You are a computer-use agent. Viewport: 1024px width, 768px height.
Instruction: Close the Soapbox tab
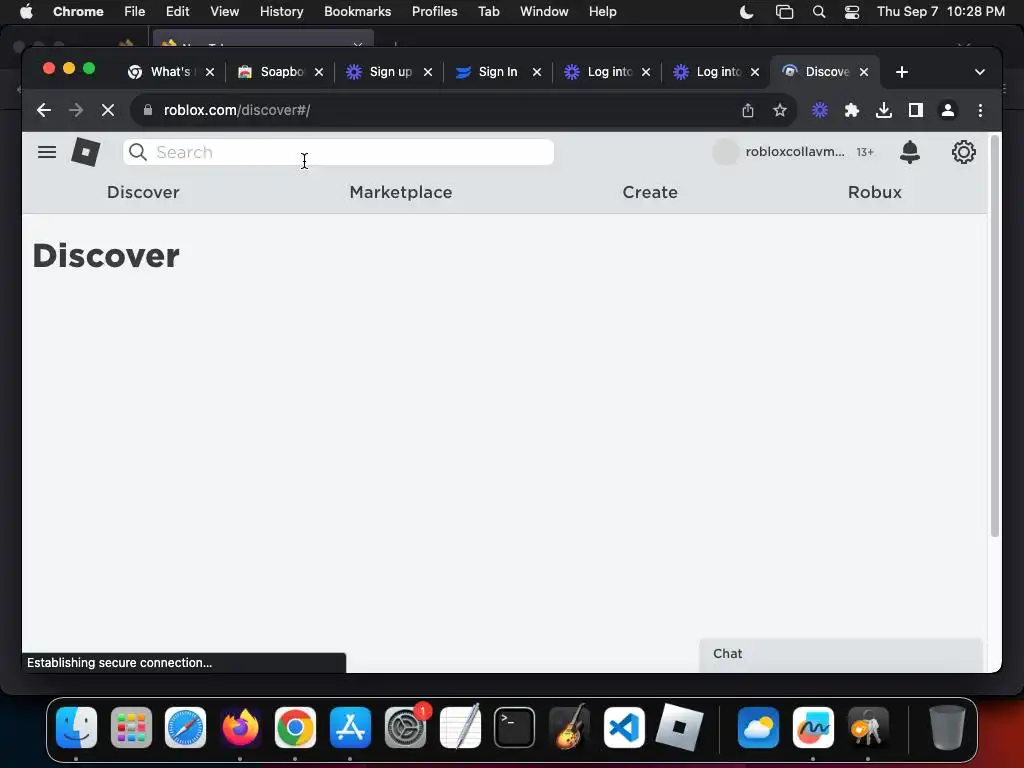tap(319, 72)
